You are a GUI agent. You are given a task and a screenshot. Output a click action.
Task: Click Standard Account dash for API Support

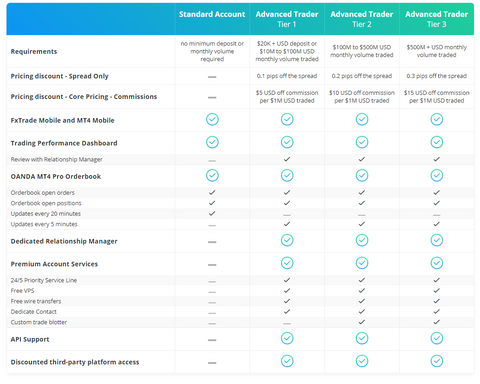(x=212, y=340)
